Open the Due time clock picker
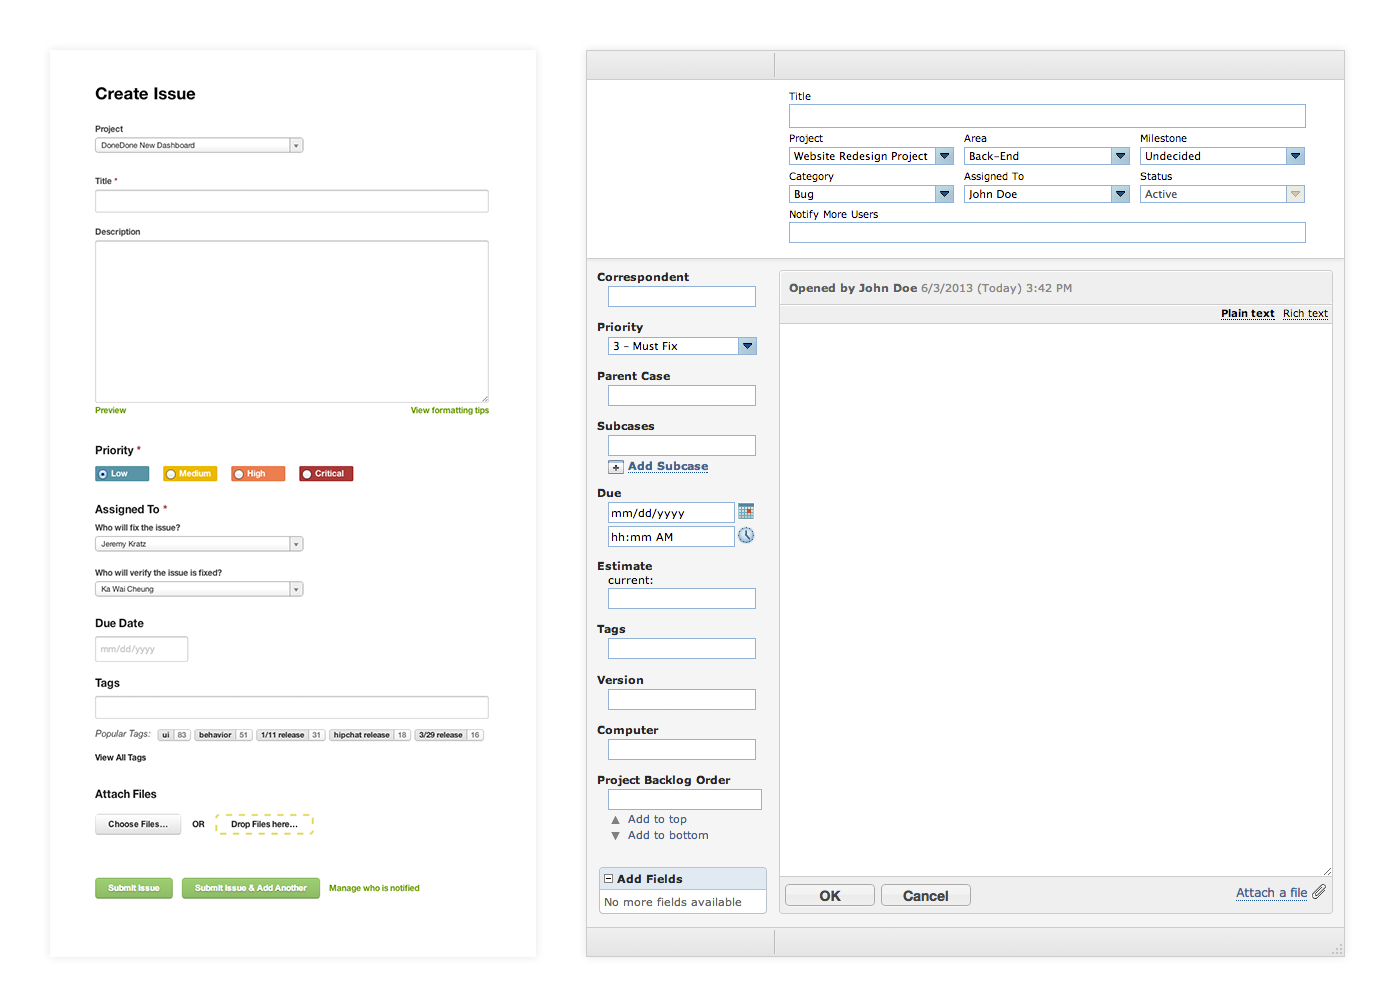 745,535
